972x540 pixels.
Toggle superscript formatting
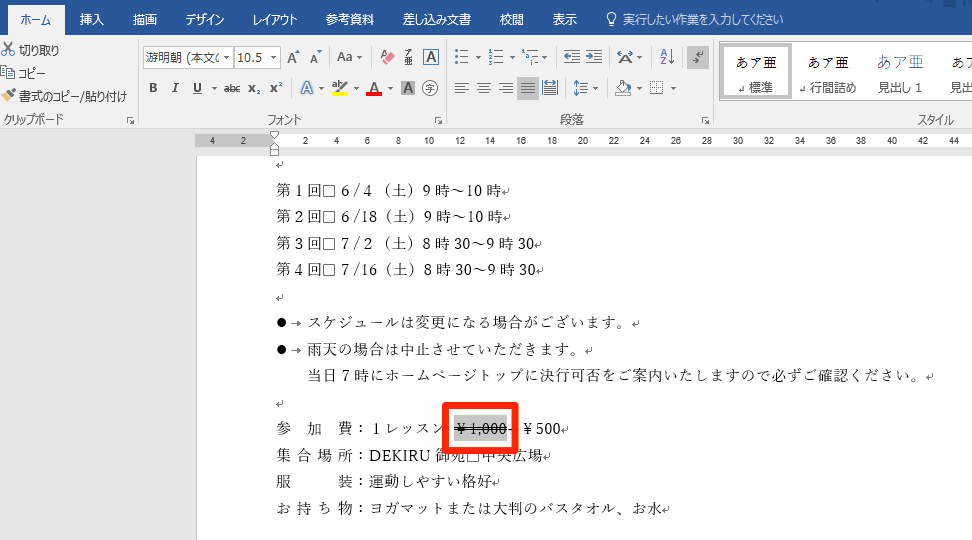tap(276, 88)
